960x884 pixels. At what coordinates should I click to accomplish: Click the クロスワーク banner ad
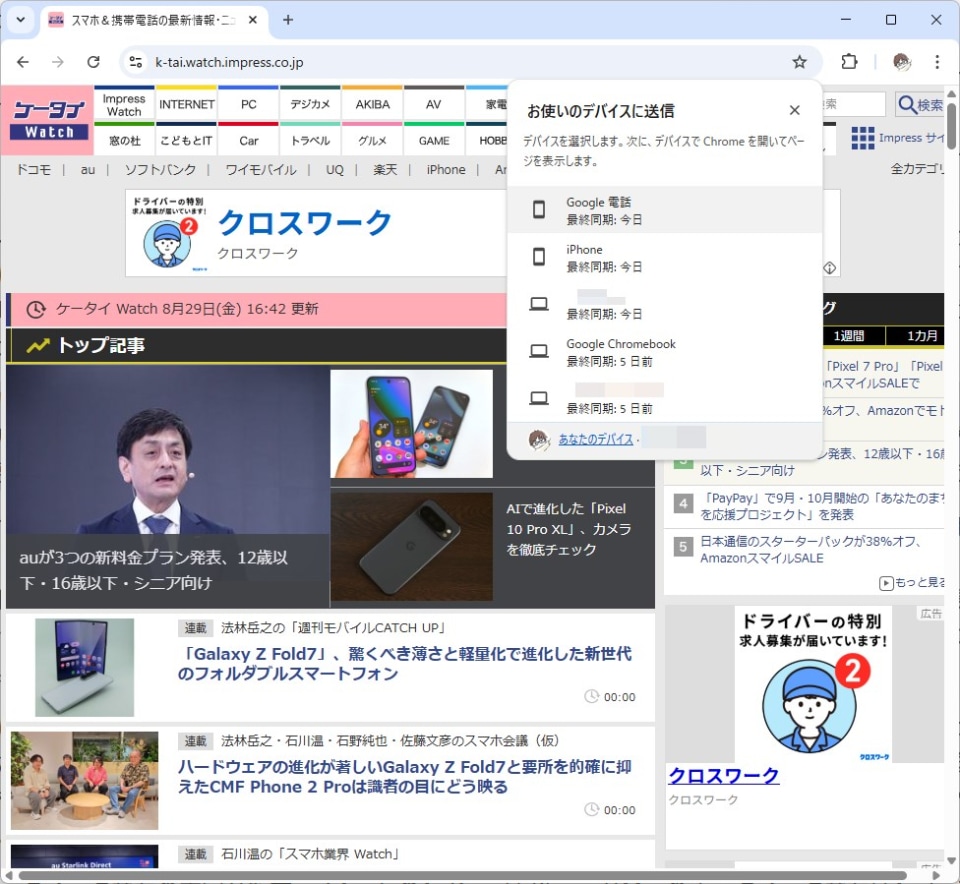coord(316,233)
